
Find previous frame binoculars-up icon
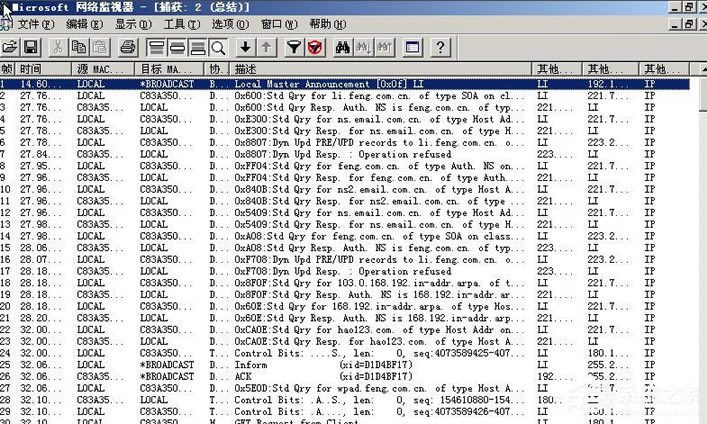point(384,47)
